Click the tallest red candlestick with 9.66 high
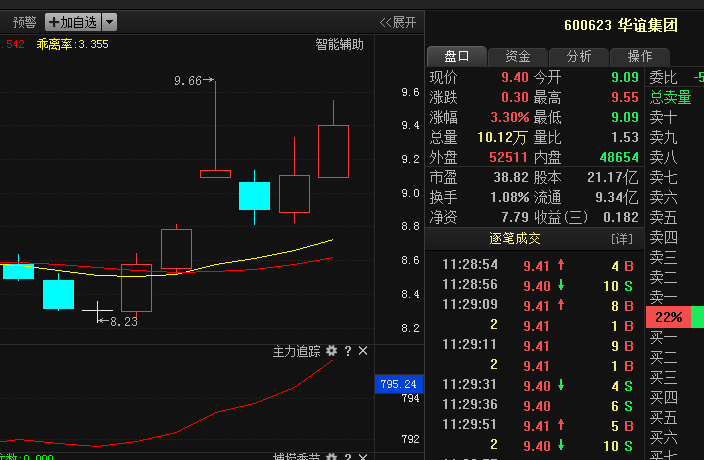 pyautogui.click(x=216, y=174)
